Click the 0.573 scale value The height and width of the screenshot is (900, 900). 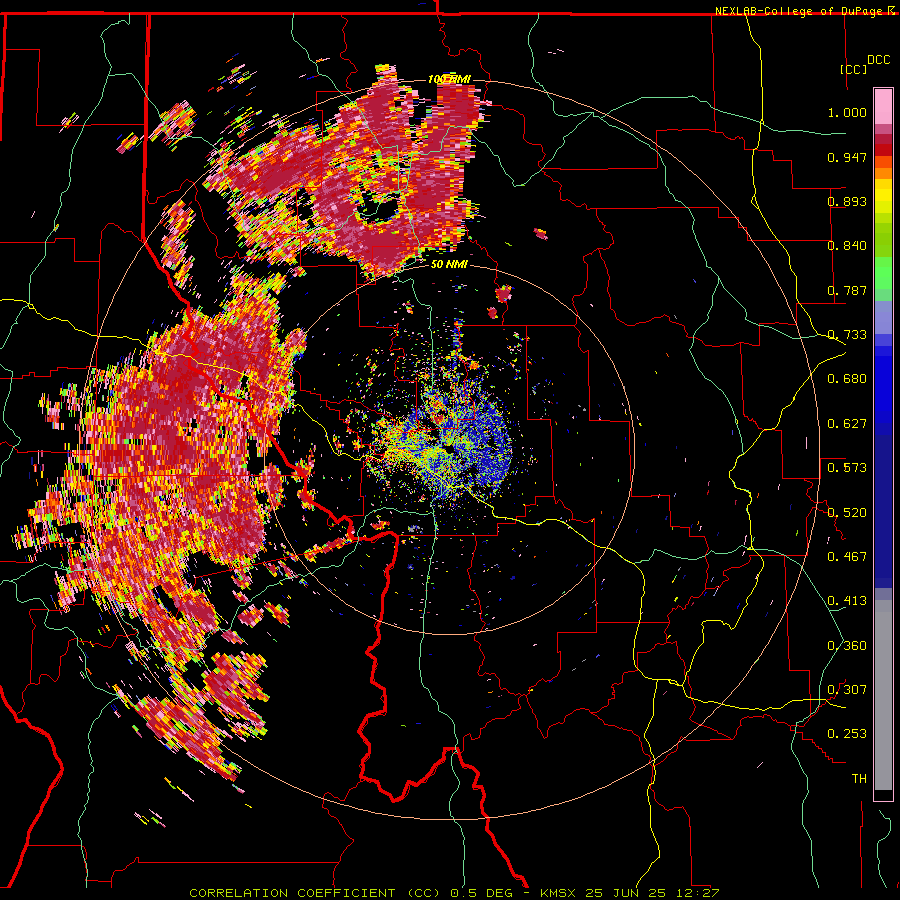[x=847, y=468]
